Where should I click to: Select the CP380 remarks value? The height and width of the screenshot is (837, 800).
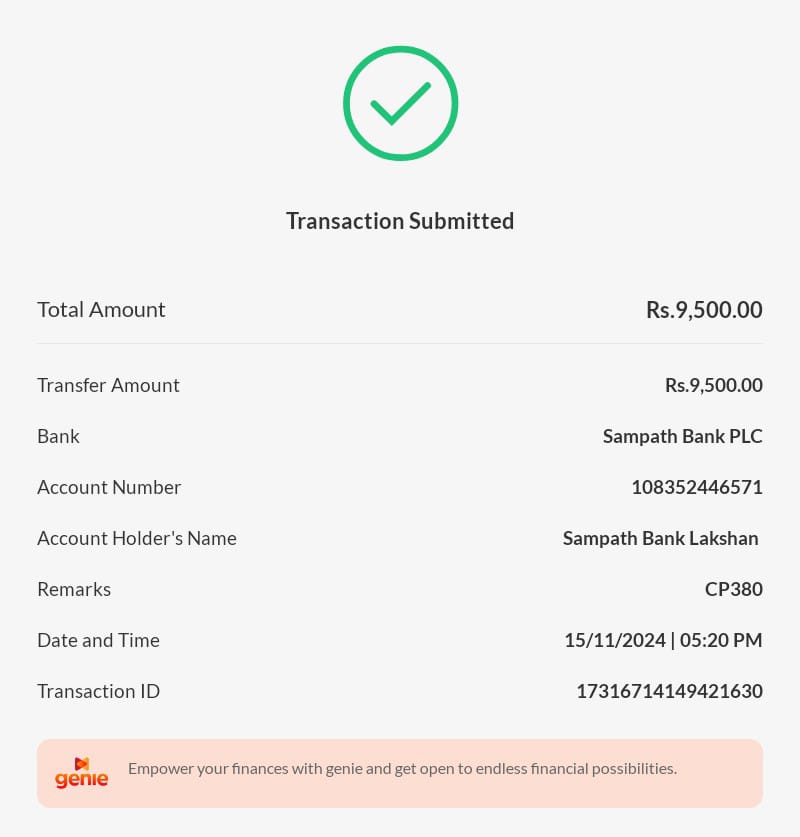(x=733, y=590)
